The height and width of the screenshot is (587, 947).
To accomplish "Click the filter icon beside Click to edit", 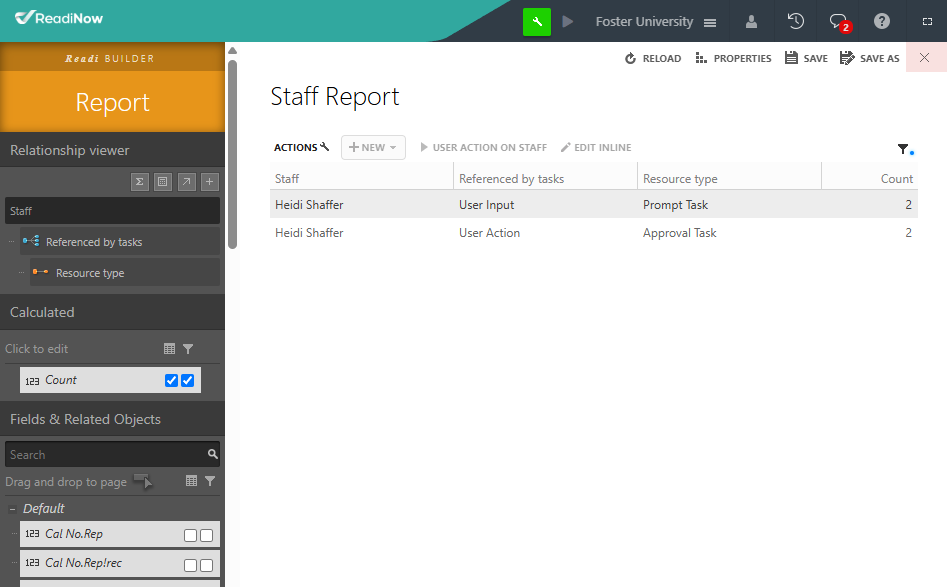I will point(188,349).
